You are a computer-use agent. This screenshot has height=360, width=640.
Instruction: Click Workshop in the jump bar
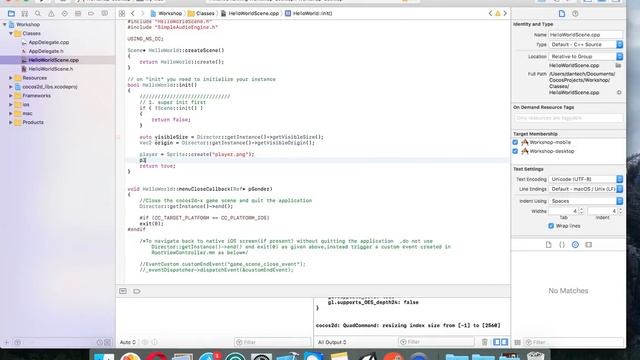166,13
